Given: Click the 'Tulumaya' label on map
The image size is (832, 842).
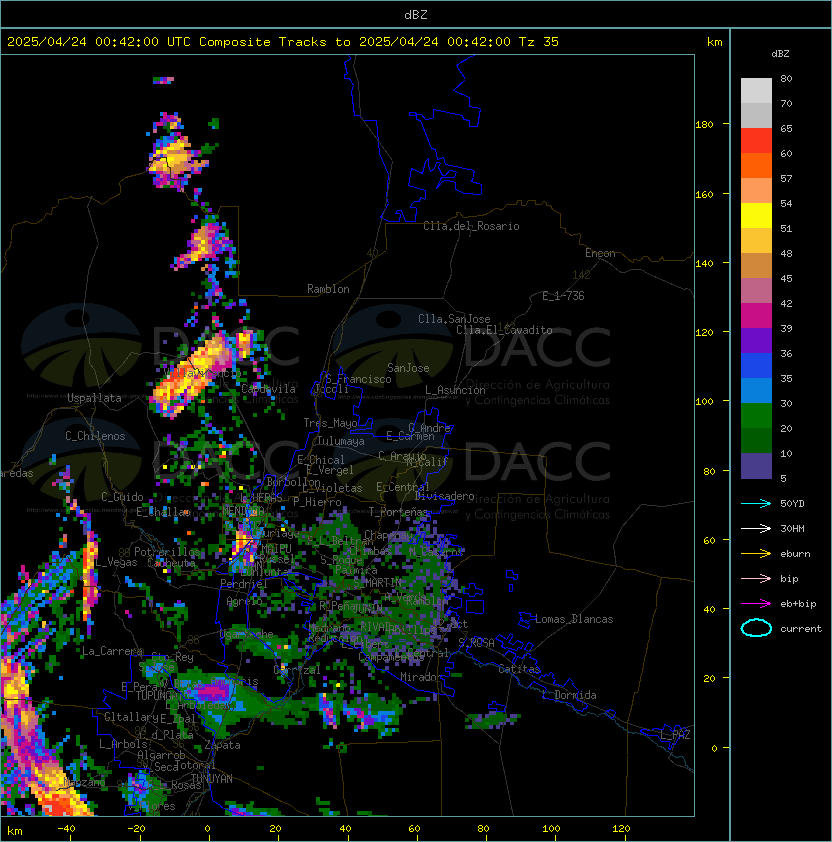Looking at the screenshot, I should click(x=341, y=441).
